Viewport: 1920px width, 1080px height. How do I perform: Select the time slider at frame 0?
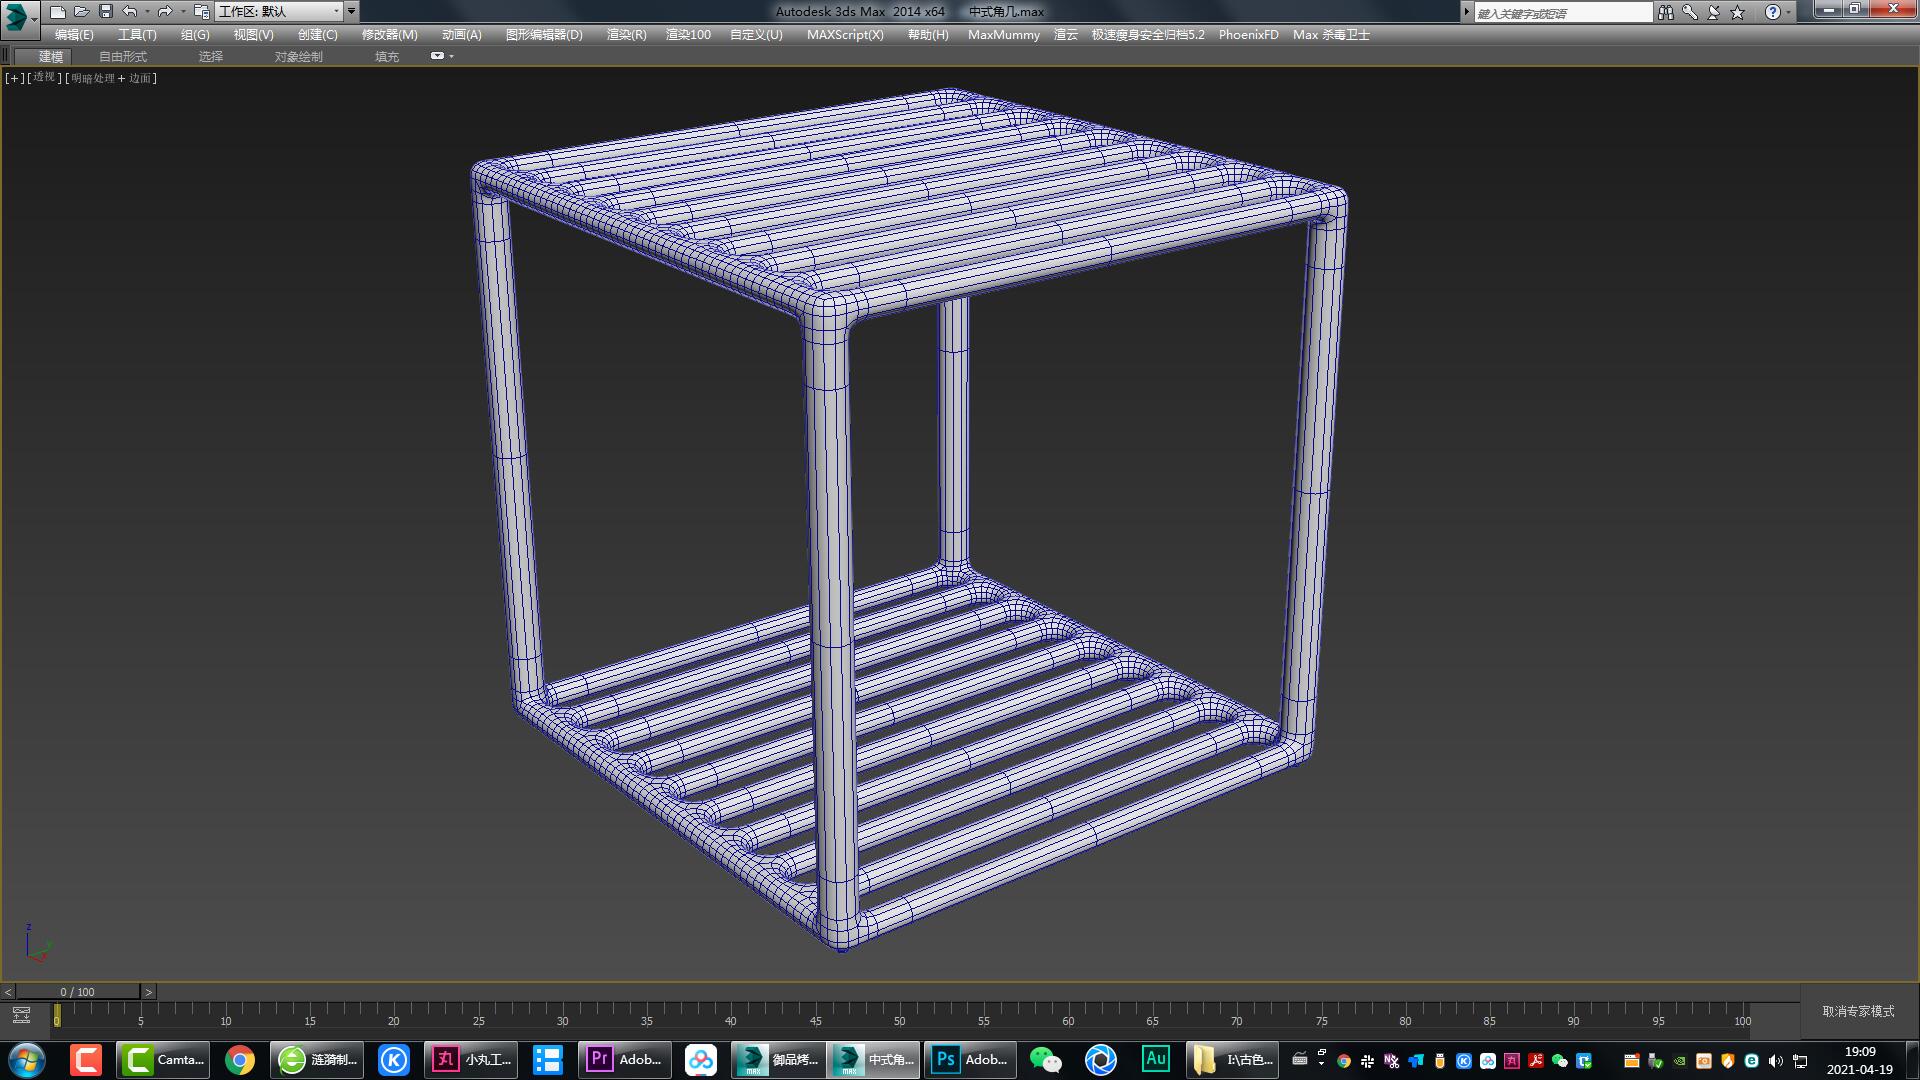coord(57,1013)
